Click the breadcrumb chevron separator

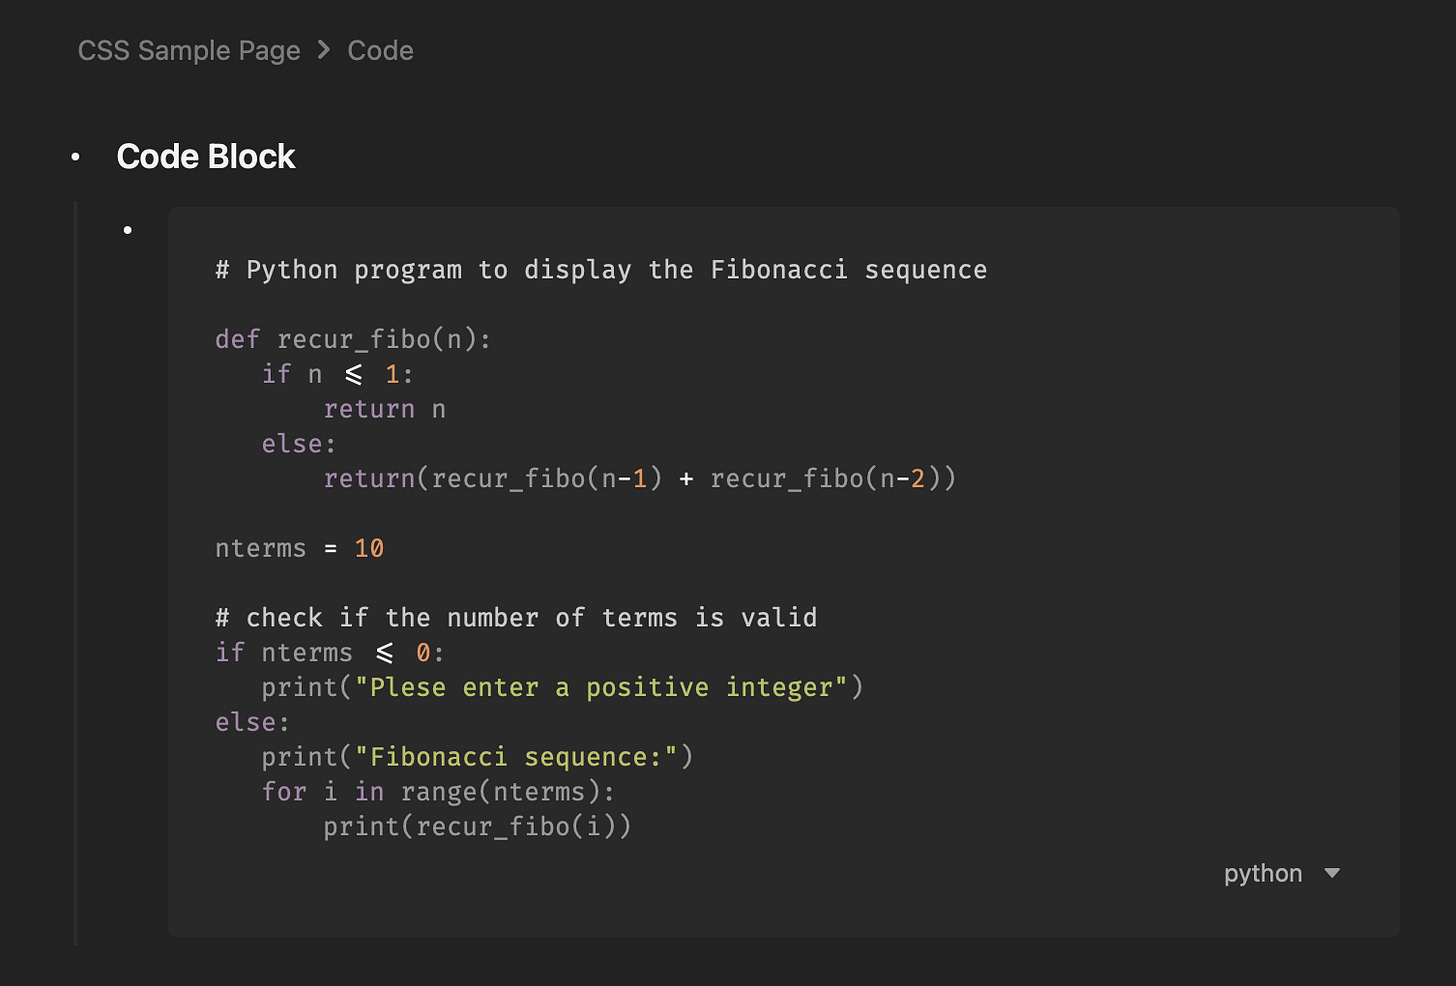point(324,50)
